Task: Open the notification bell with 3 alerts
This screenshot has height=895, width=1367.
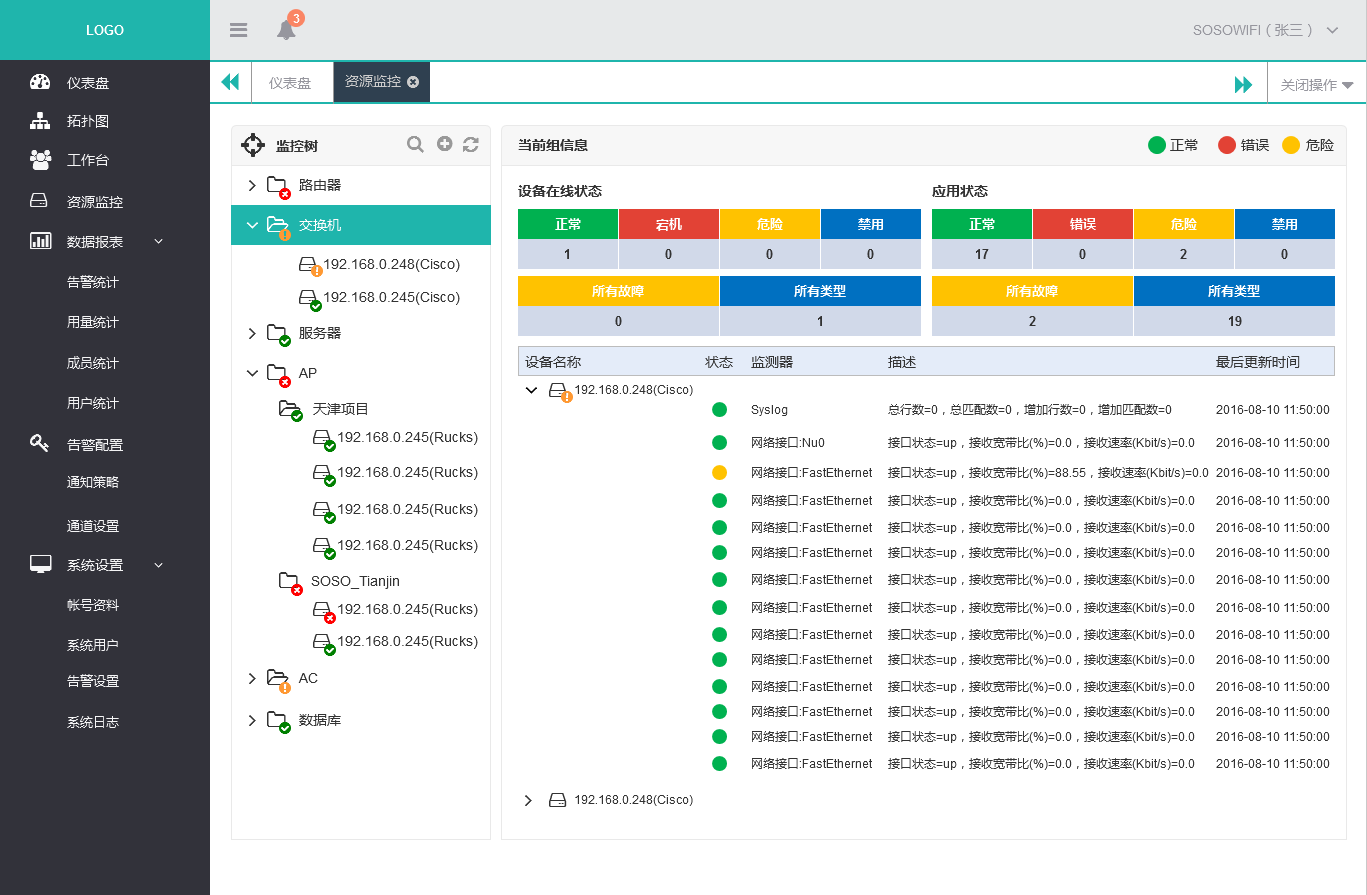Action: click(287, 29)
